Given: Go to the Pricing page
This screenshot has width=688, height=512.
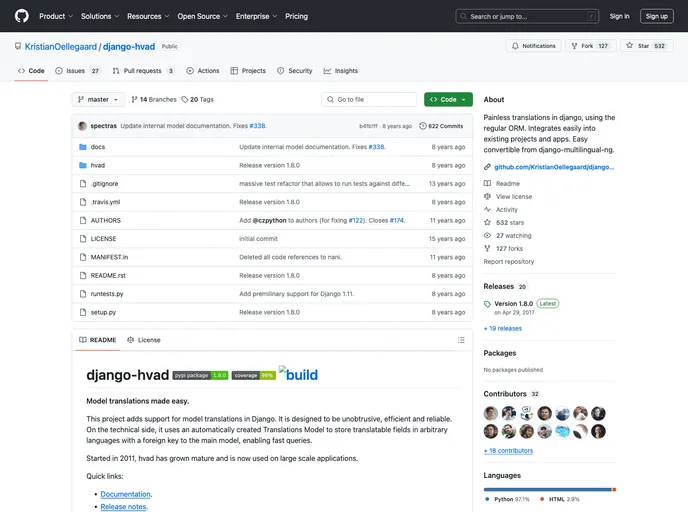Looking at the screenshot, I should tap(296, 16).
